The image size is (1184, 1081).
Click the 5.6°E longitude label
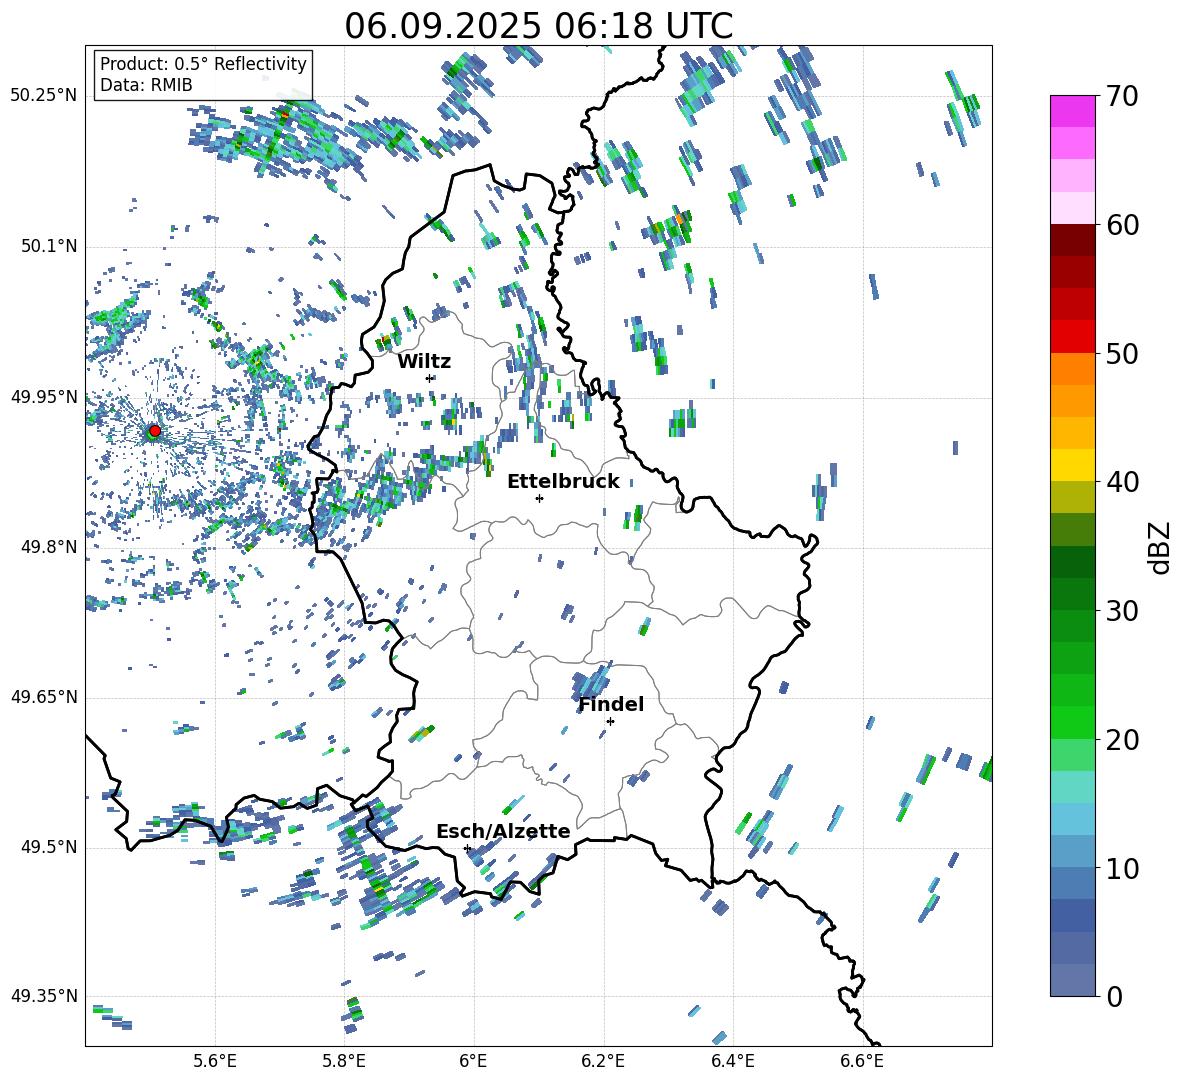coord(215,1061)
